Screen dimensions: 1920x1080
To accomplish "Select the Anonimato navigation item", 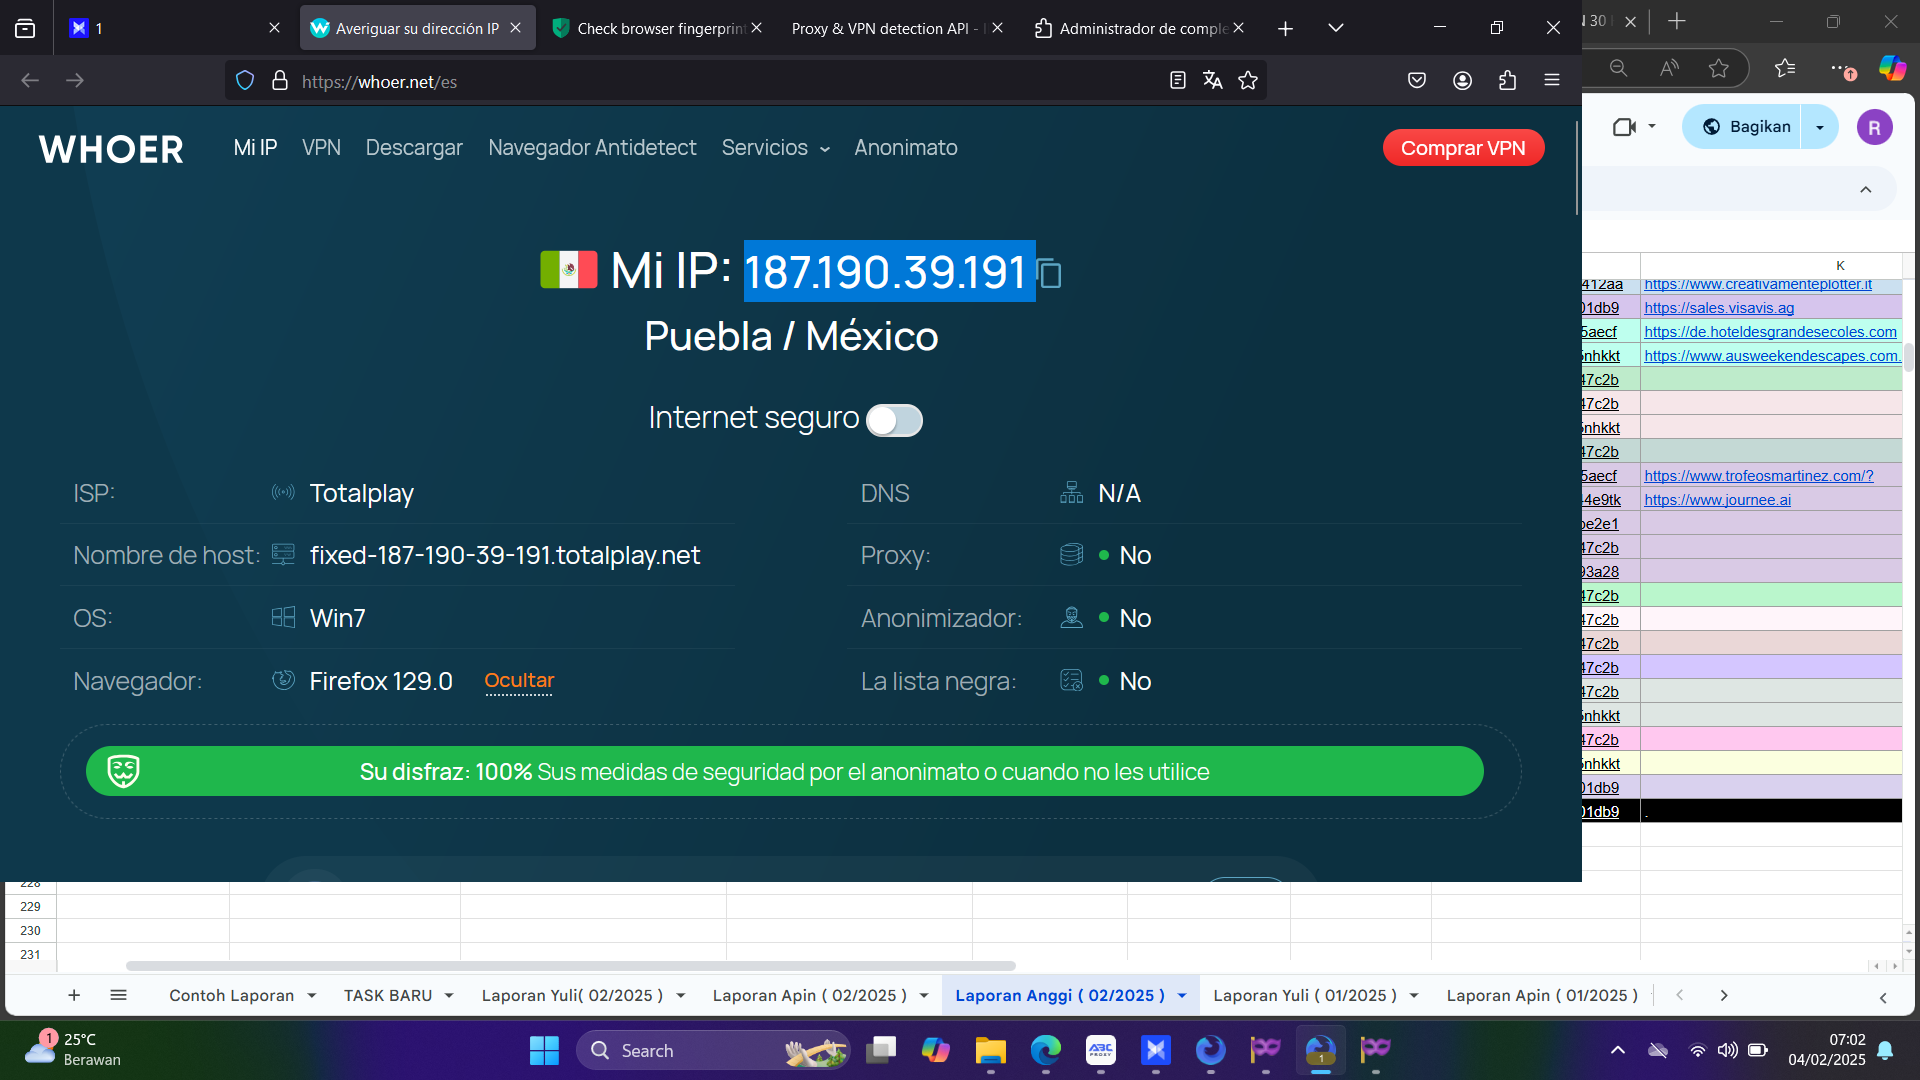I will [x=906, y=148].
